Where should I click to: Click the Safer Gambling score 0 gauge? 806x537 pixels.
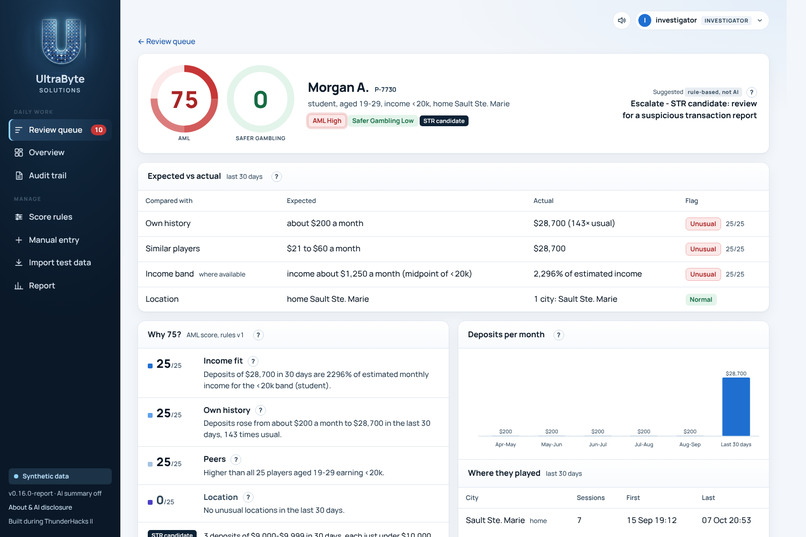[x=260, y=99]
